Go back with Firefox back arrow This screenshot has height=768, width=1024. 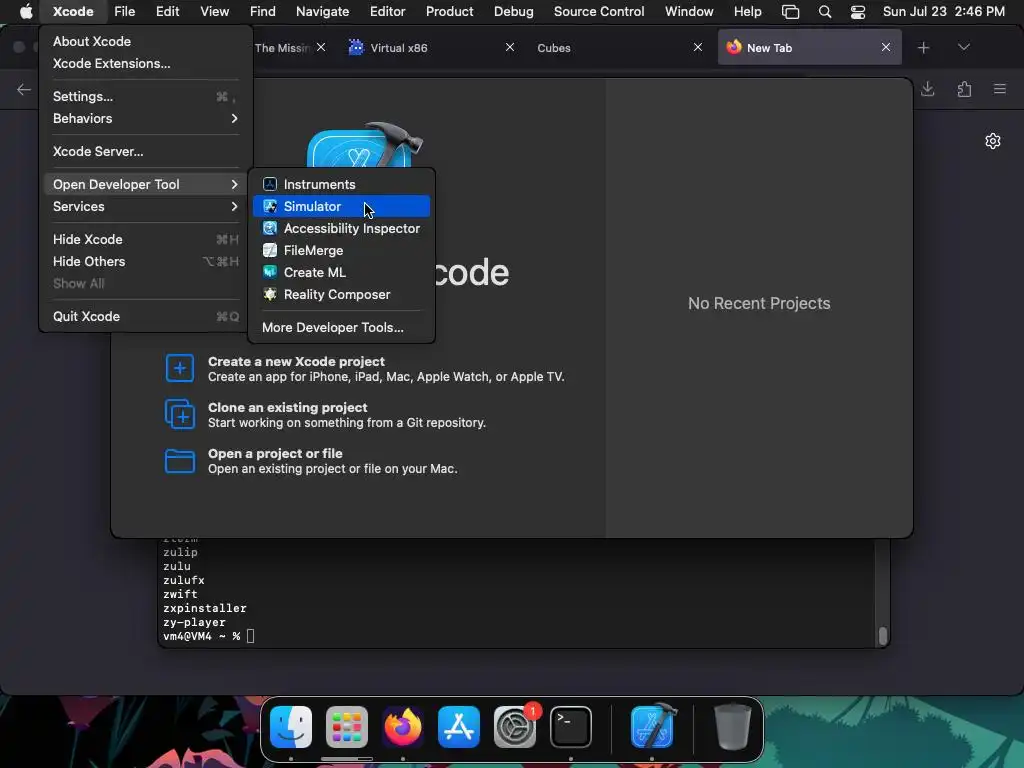[24, 89]
